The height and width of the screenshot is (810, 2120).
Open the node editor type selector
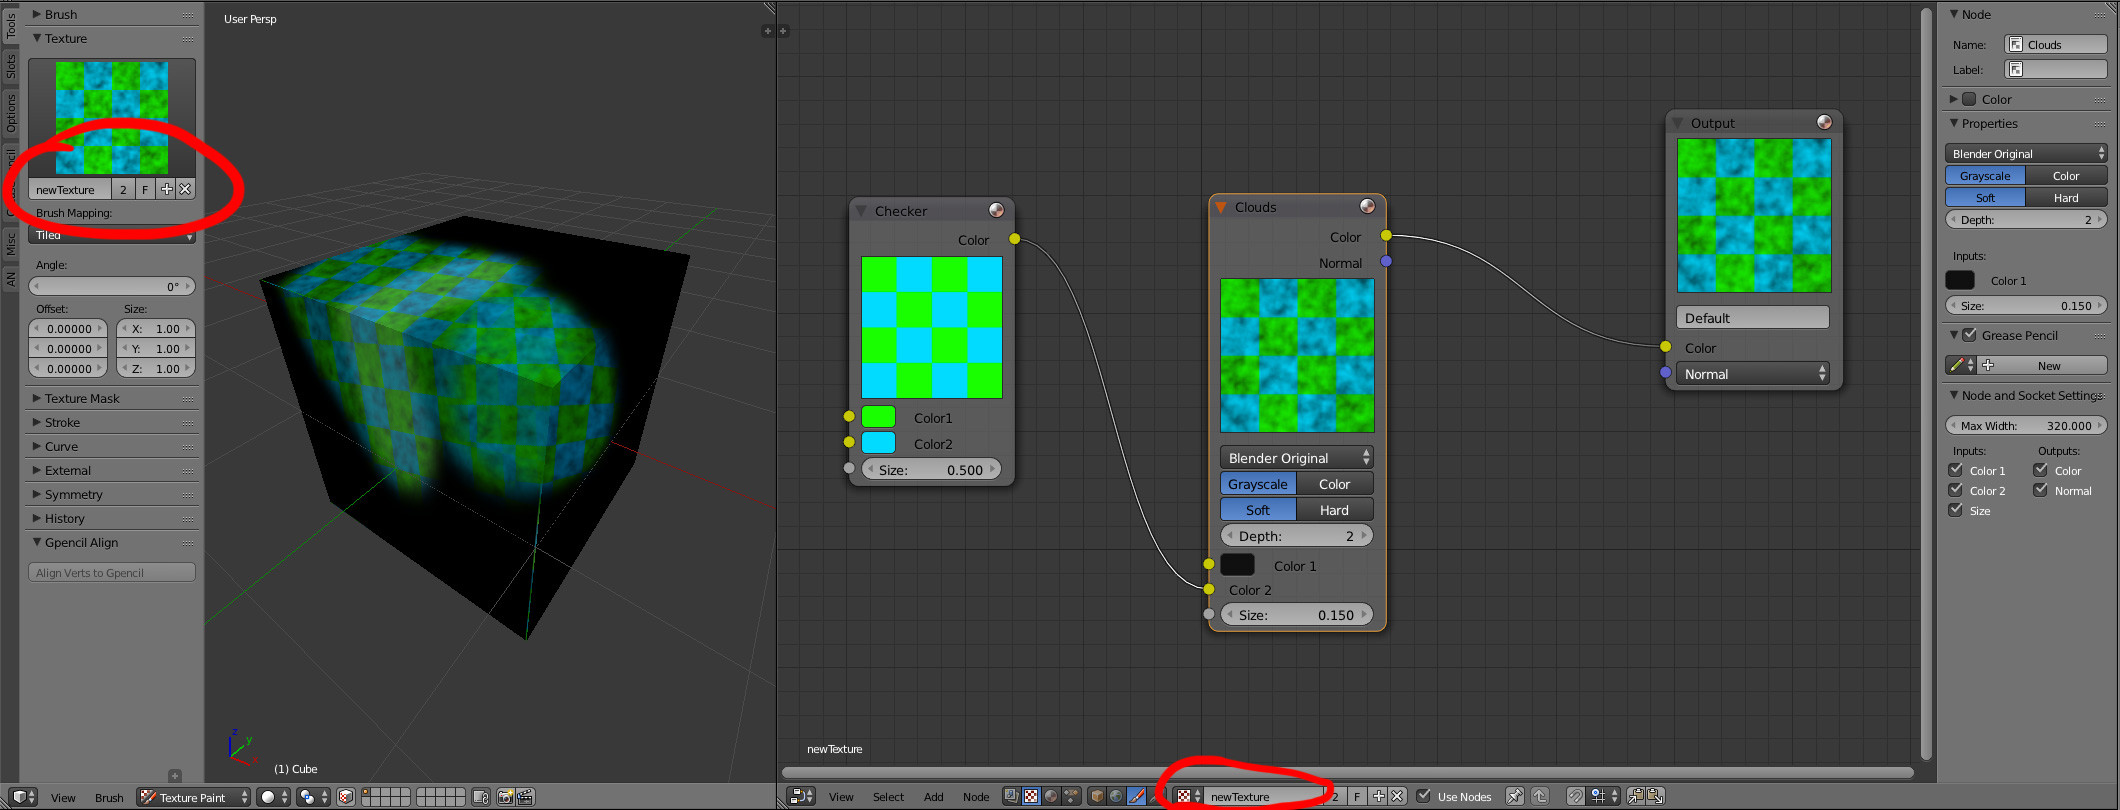(x=801, y=796)
